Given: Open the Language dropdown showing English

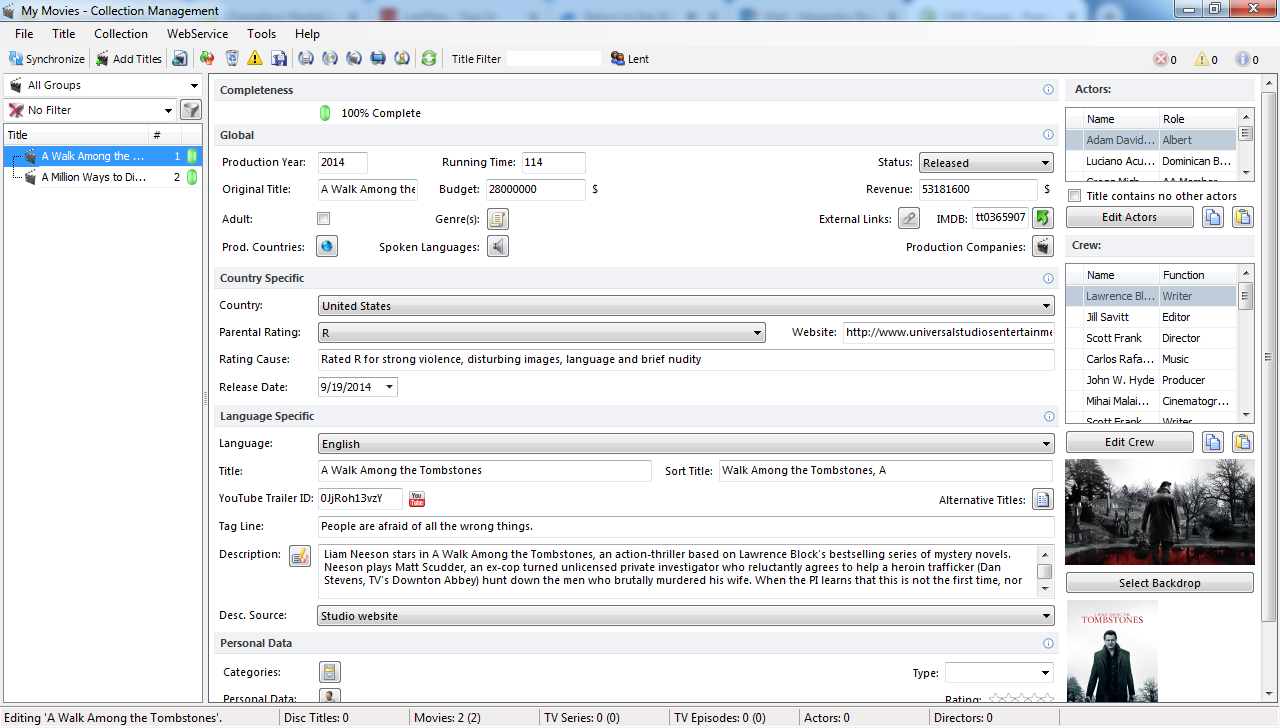Looking at the screenshot, I should point(686,444).
